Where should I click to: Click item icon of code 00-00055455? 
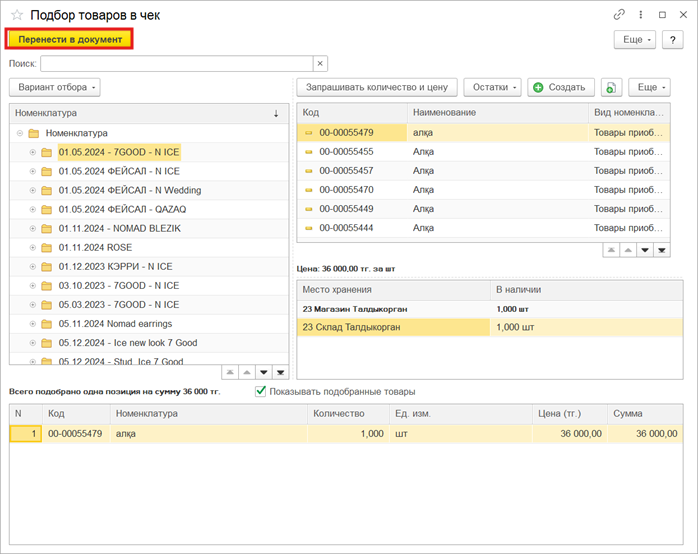[308, 152]
